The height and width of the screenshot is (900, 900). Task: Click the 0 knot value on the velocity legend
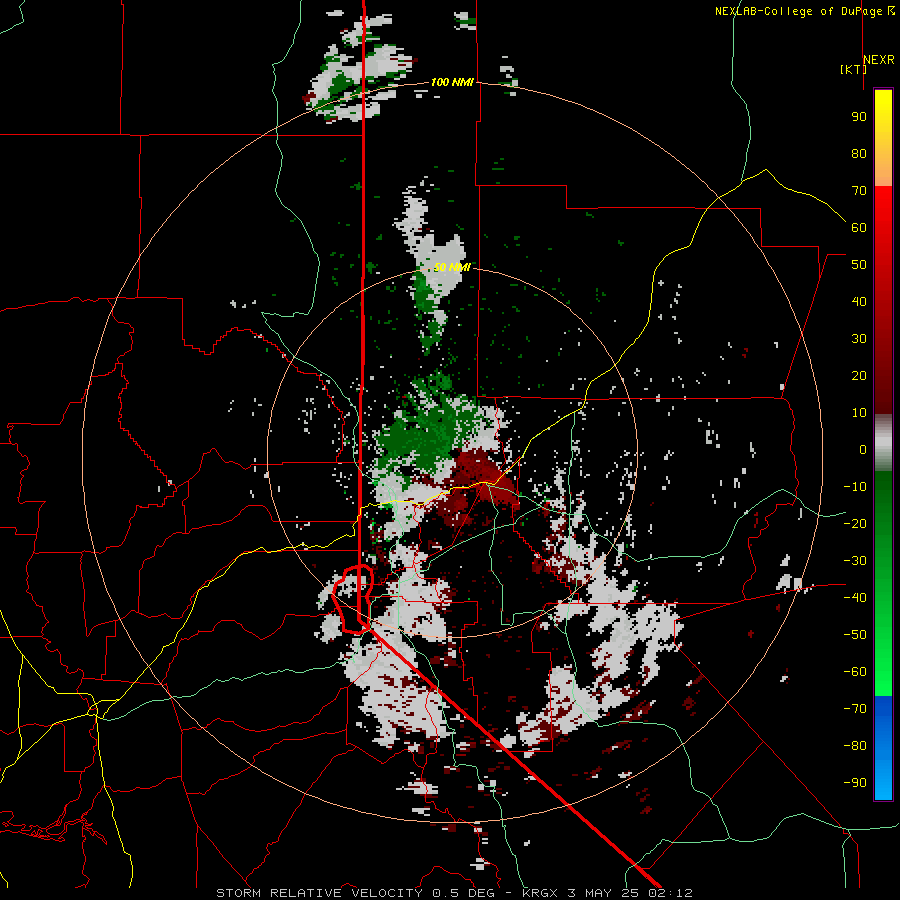click(863, 449)
